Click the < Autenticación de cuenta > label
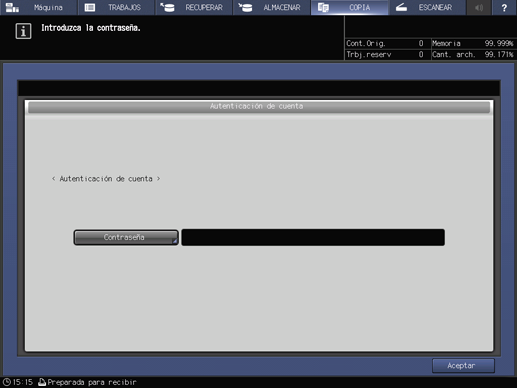 (106, 179)
